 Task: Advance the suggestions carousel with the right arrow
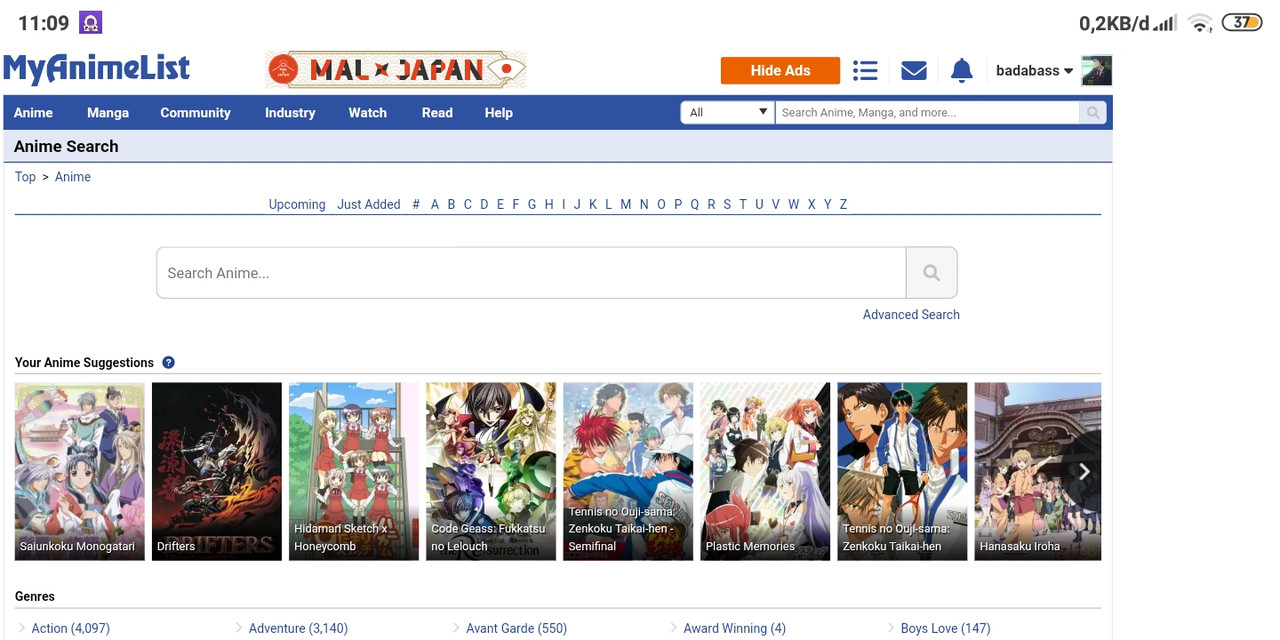[x=1084, y=471]
